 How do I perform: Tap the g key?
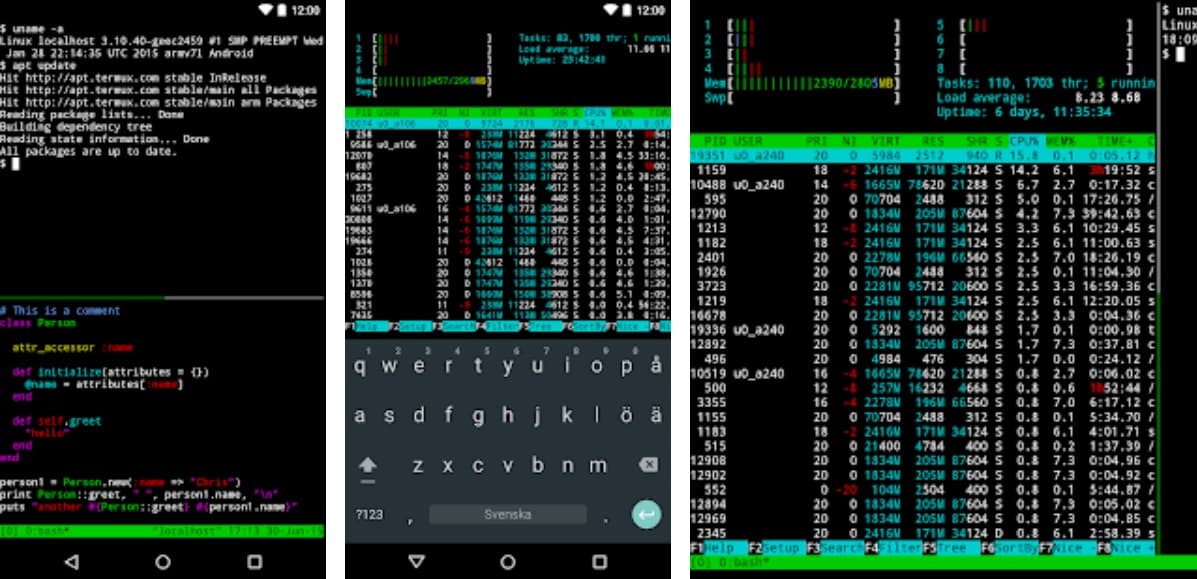click(x=478, y=416)
